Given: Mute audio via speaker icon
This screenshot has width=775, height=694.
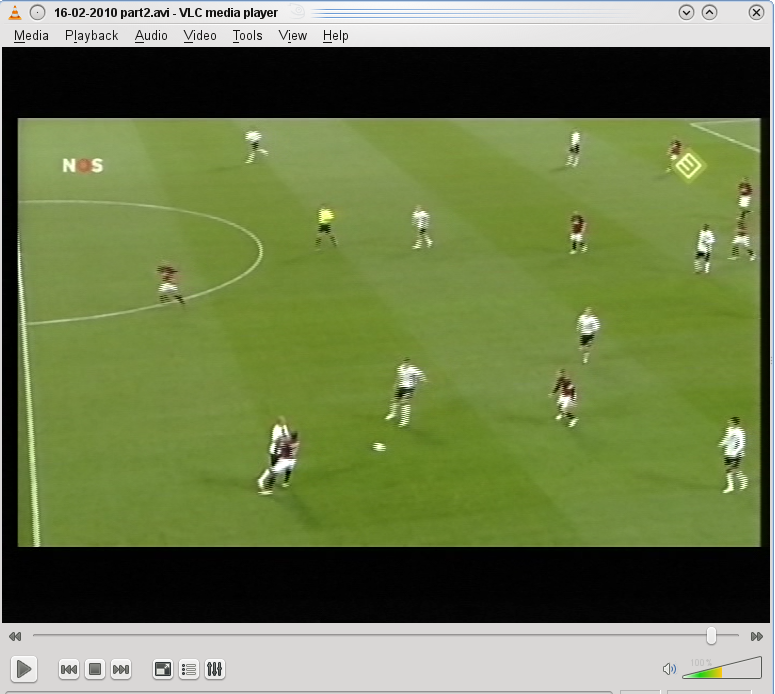Looking at the screenshot, I should [669, 669].
